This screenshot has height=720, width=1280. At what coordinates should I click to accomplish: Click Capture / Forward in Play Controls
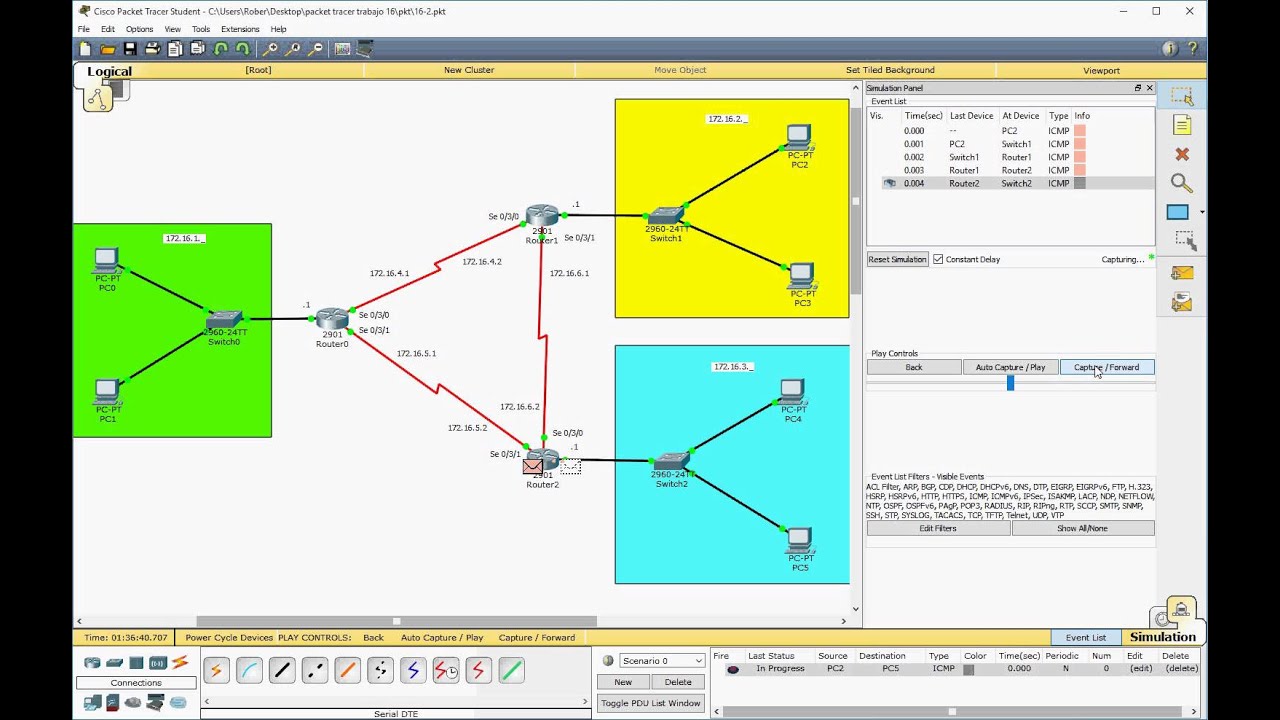click(x=1106, y=367)
